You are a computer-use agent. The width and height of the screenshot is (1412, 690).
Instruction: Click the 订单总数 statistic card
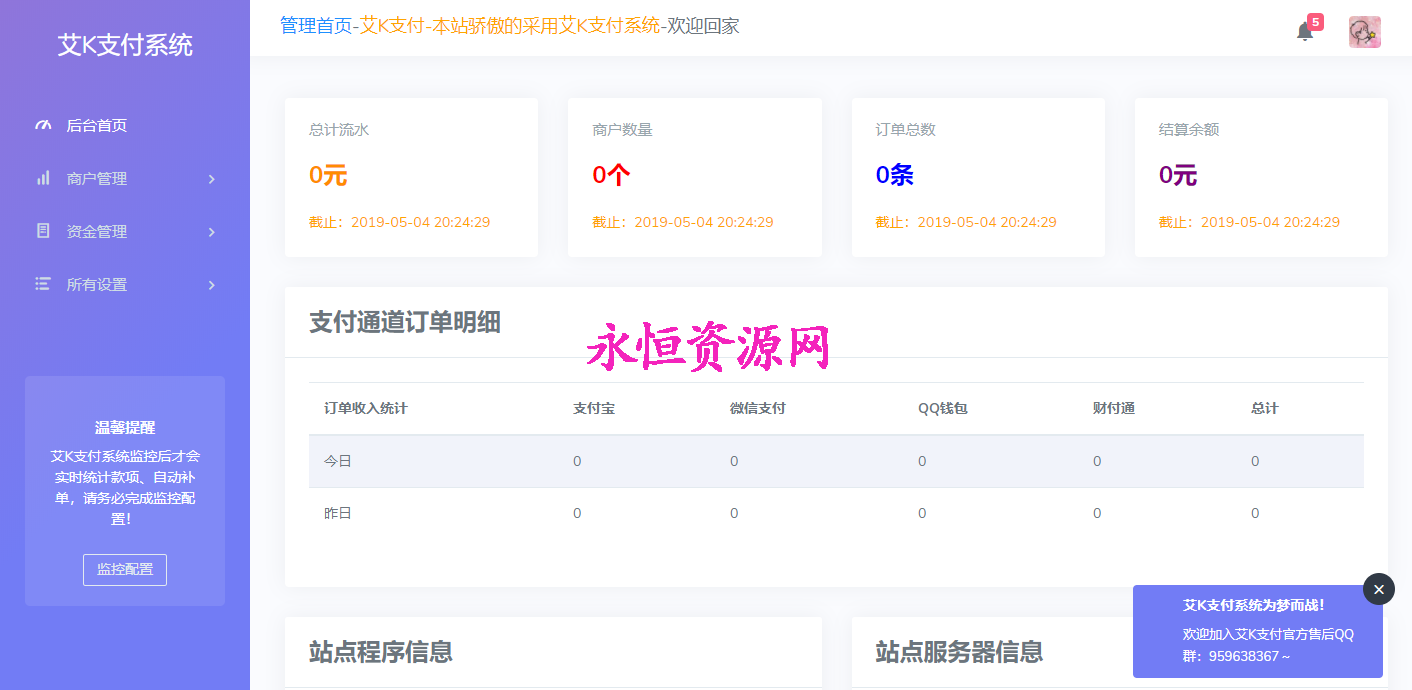(977, 176)
